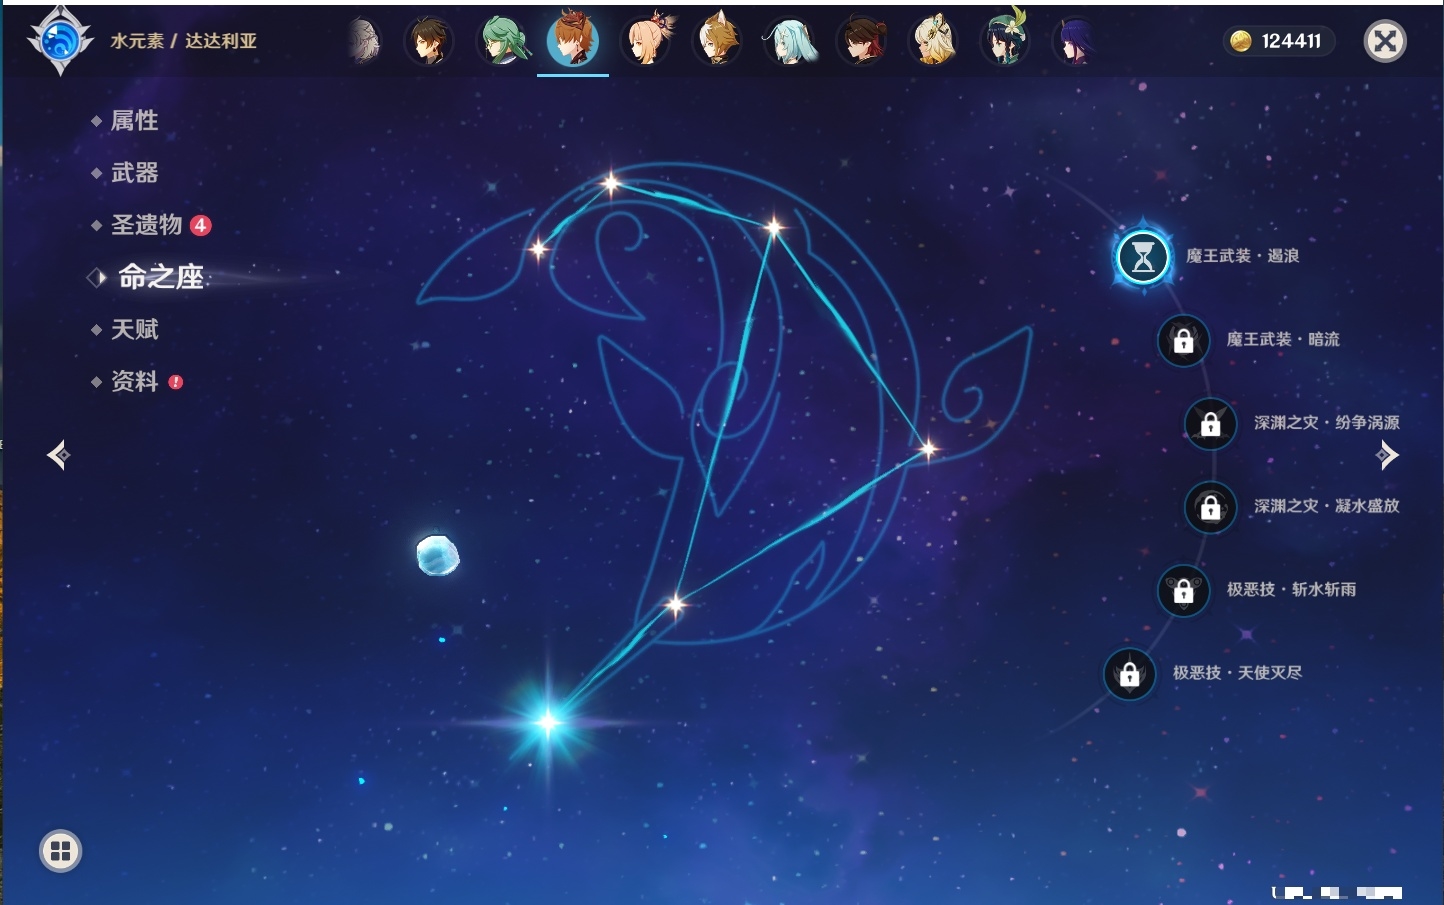Close the character screen with X button
The height and width of the screenshot is (905, 1444).
[1385, 41]
